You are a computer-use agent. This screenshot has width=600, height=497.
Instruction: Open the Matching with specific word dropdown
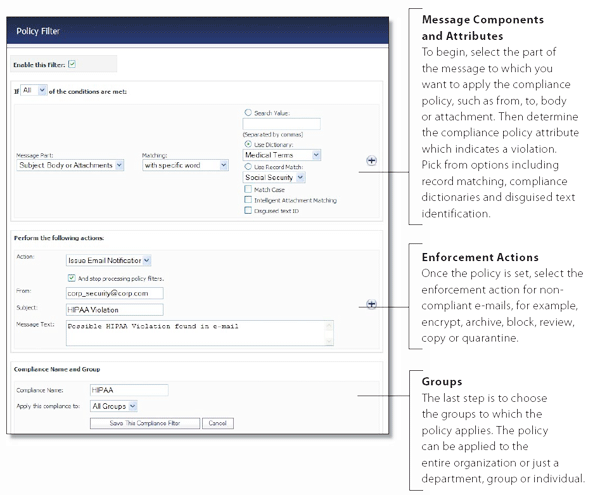[x=185, y=165]
